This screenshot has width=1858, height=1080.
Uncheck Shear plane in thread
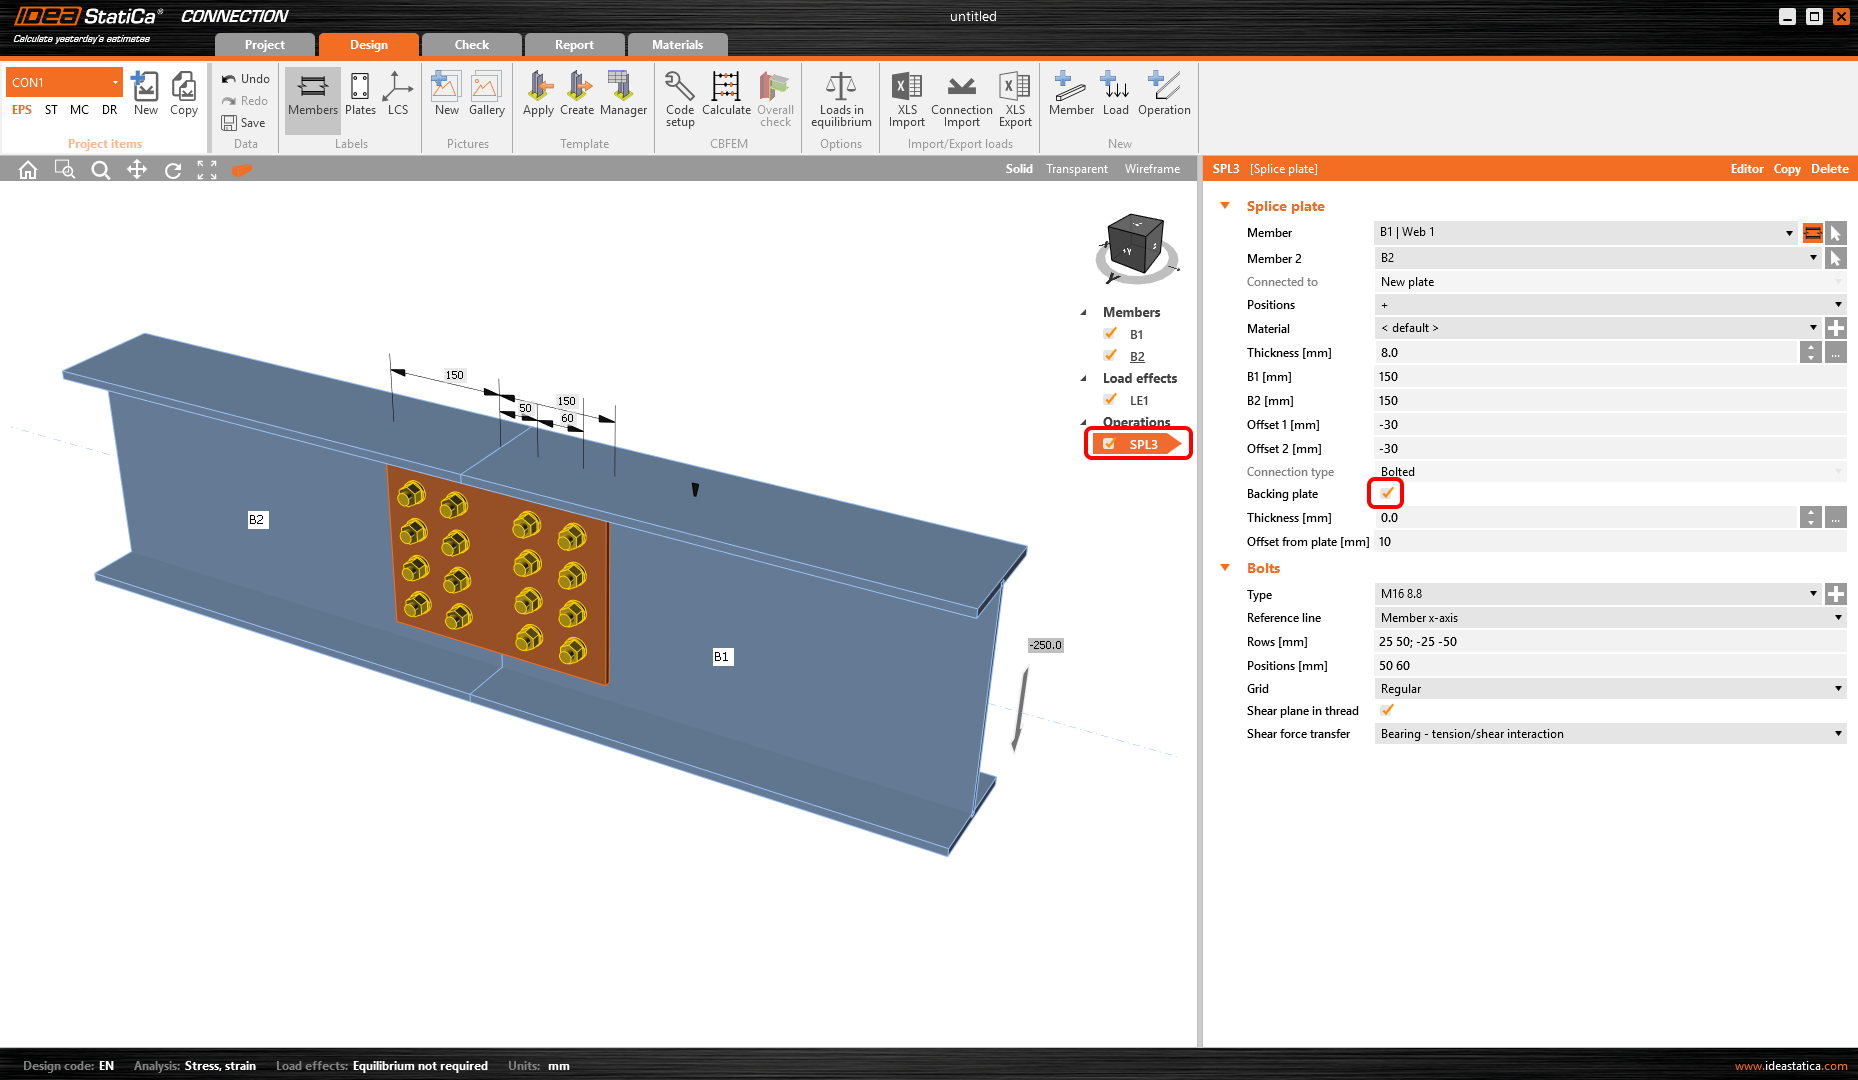[1387, 710]
